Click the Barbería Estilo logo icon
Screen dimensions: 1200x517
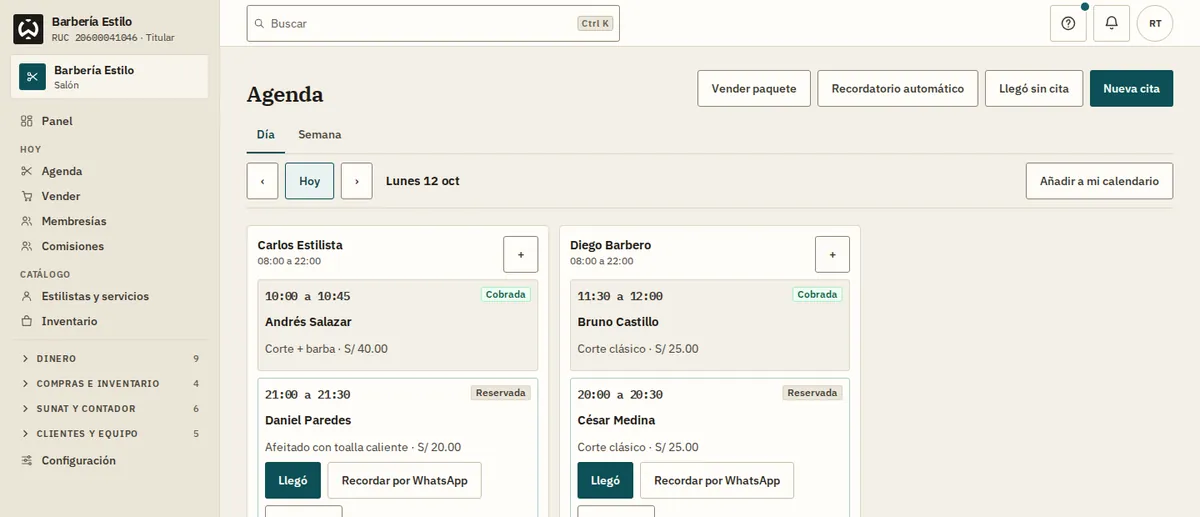28,29
